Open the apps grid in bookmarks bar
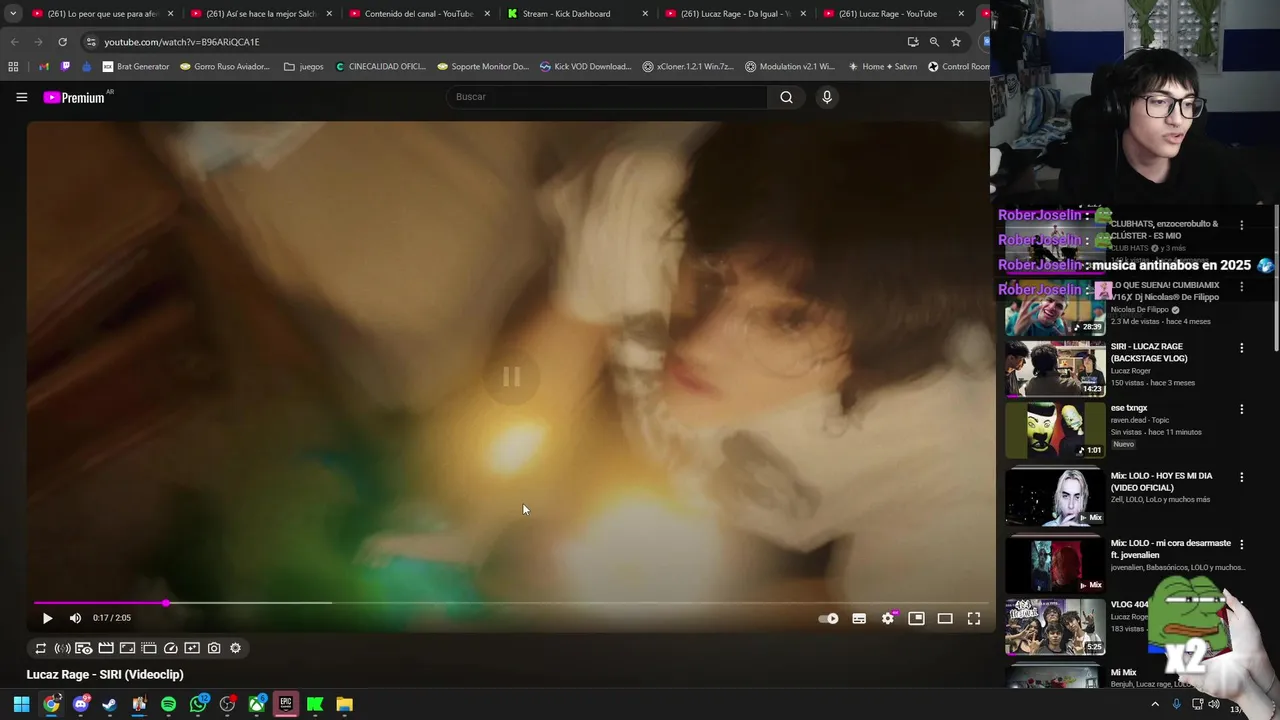1280x720 pixels. [x=13, y=67]
